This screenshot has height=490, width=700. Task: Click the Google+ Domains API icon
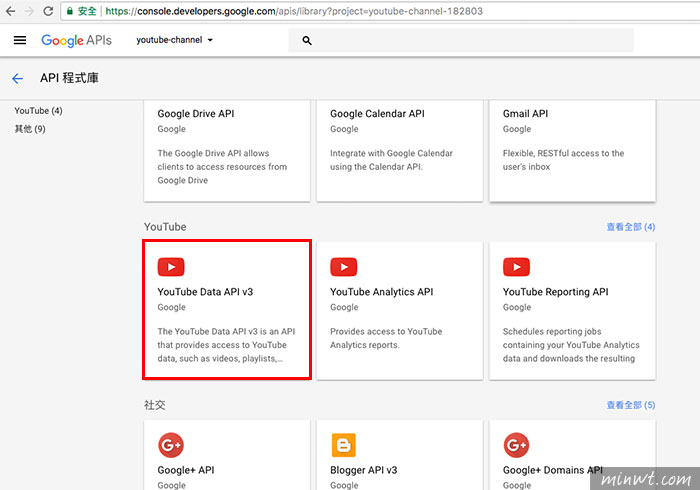coord(516,445)
